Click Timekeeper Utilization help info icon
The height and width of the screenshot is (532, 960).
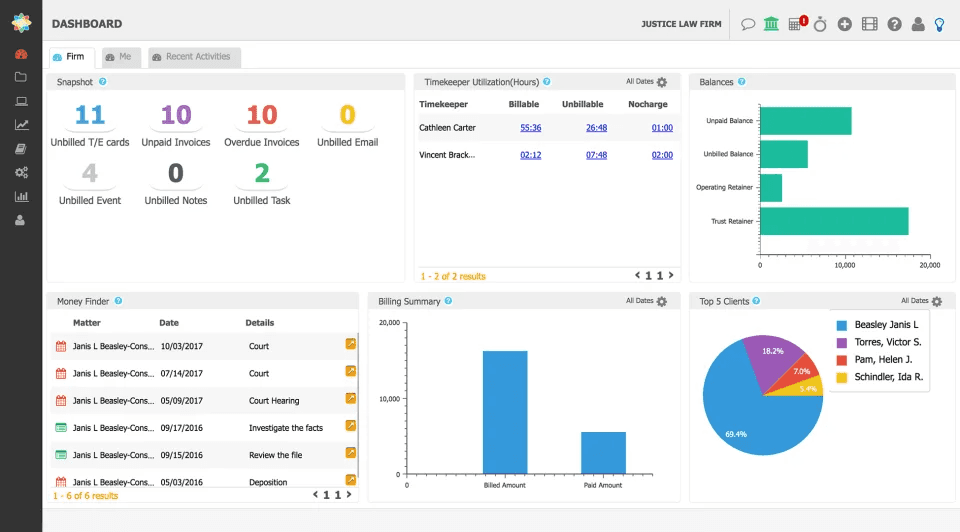tap(547, 81)
